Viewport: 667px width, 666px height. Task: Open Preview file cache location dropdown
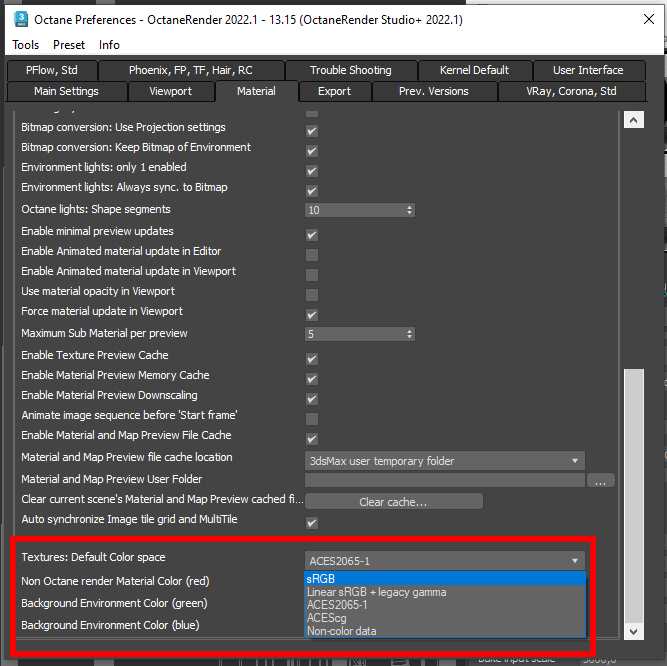445,461
